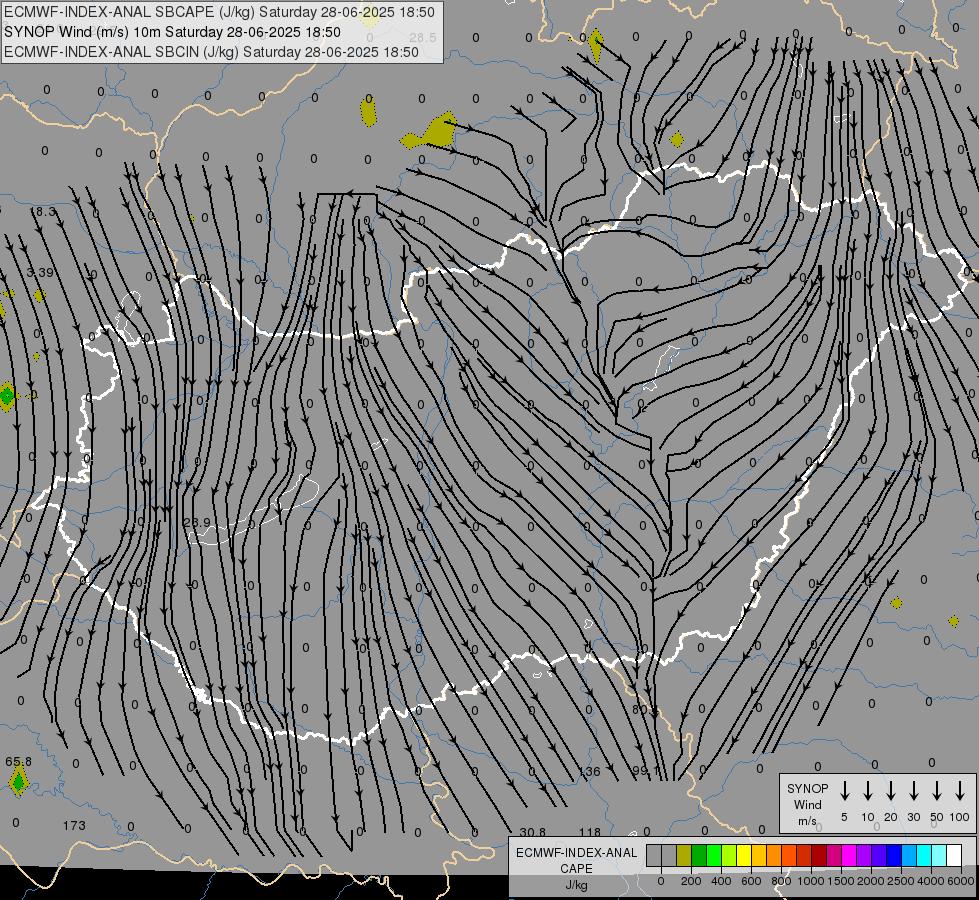Image resolution: width=979 pixels, height=900 pixels.
Task: Pick the bright magenta swatch after the 1500 tick
Action: (849, 856)
